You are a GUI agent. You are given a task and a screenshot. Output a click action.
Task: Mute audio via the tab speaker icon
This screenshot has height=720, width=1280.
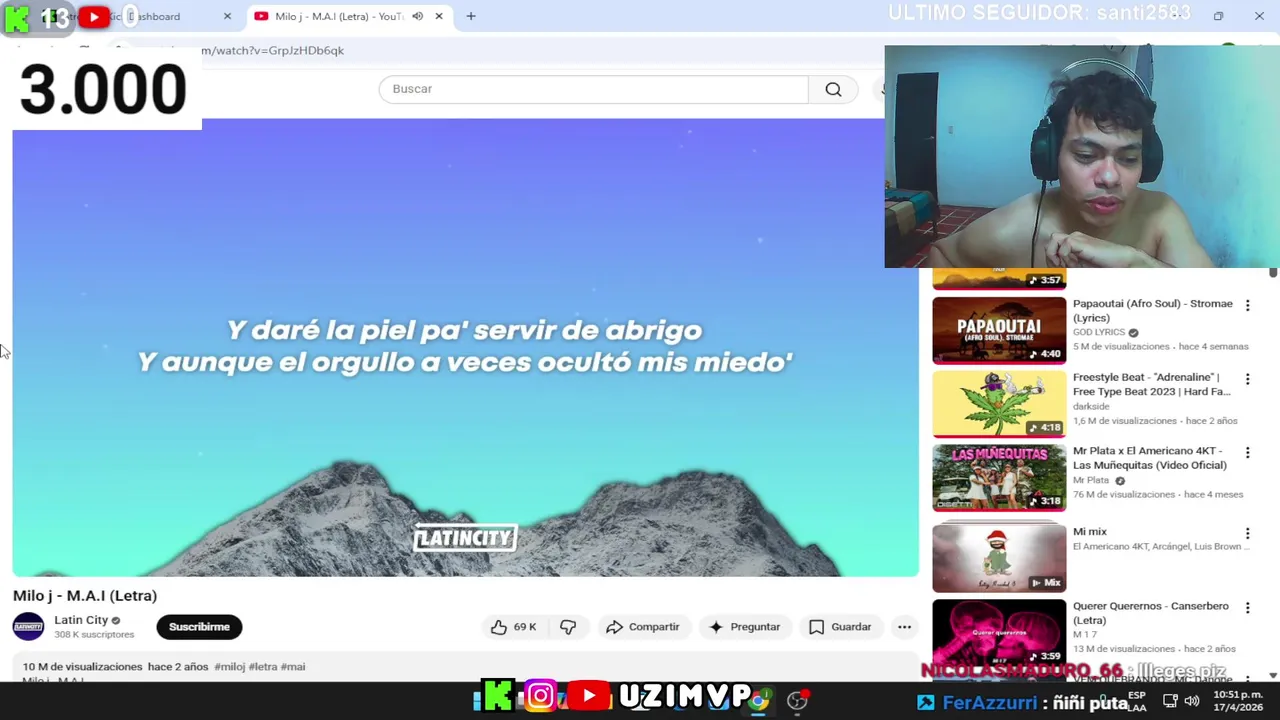pos(417,16)
